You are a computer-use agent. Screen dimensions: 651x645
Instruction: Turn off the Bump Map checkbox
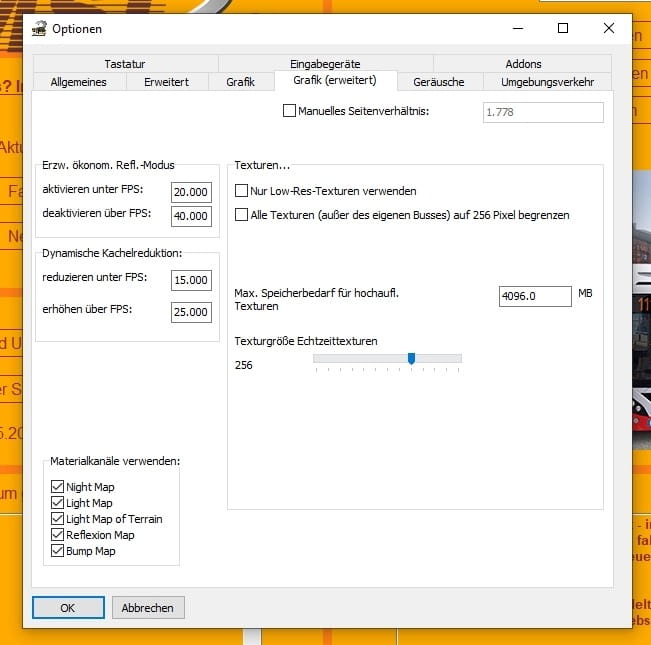[57, 551]
